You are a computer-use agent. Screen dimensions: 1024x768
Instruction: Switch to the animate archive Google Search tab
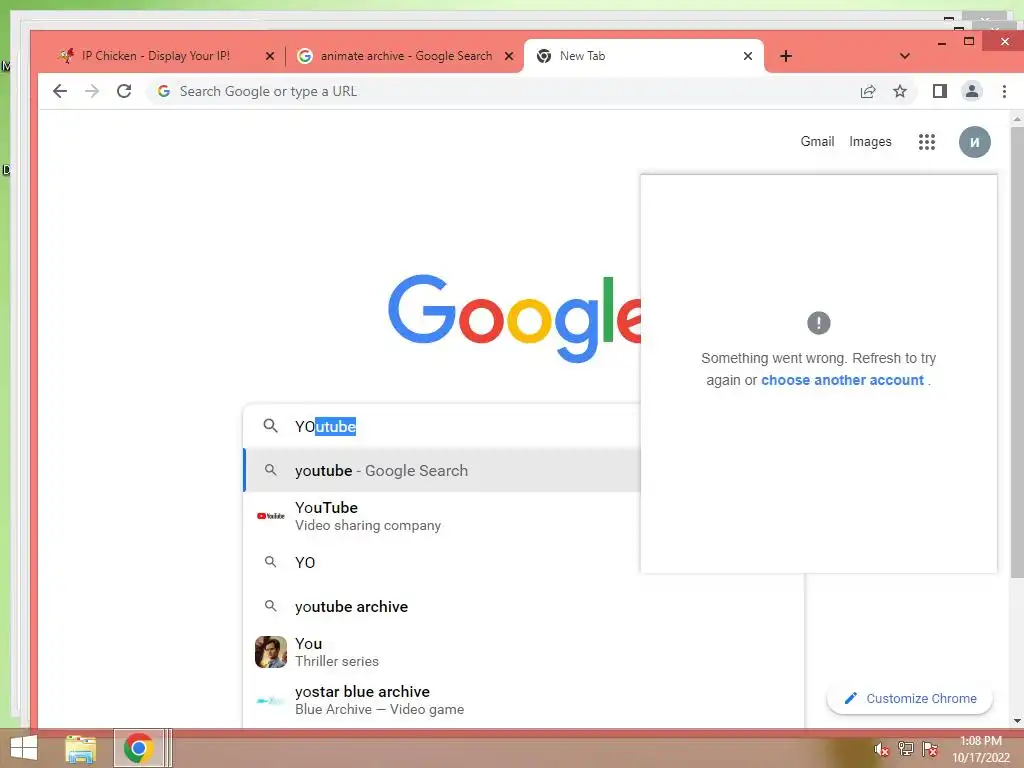[x=405, y=56]
